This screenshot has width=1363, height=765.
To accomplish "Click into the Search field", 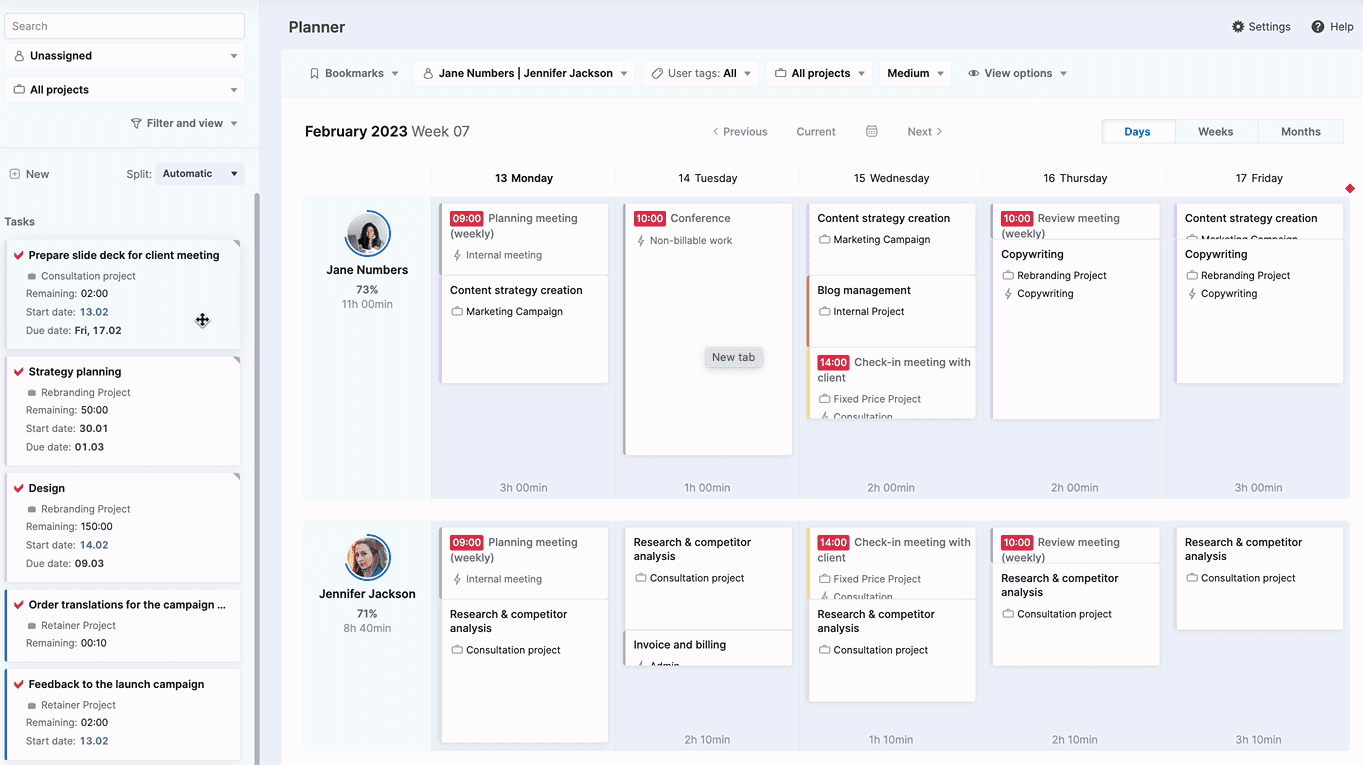I will click(125, 26).
